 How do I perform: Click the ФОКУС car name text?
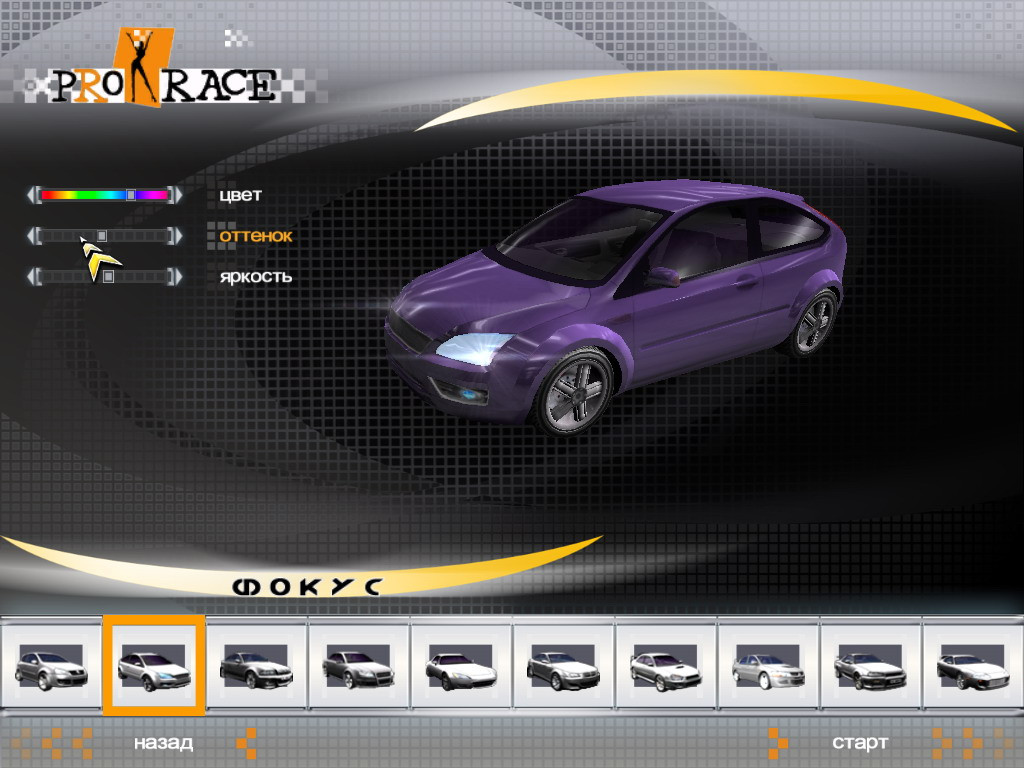coord(307,586)
